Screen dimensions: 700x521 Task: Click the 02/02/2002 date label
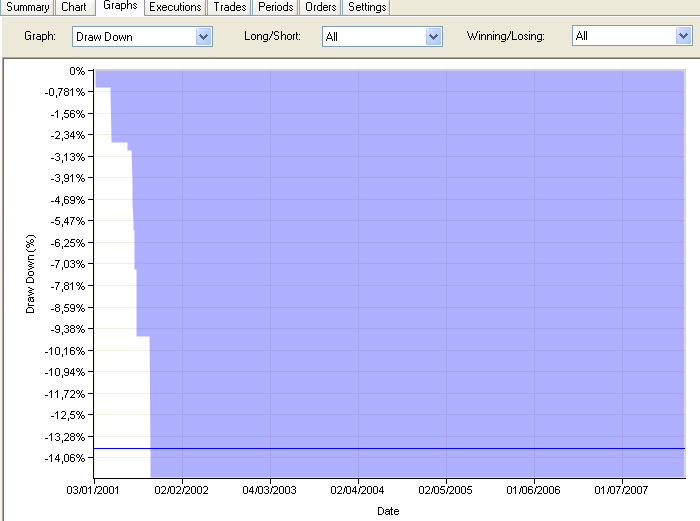pyautogui.click(x=181, y=490)
